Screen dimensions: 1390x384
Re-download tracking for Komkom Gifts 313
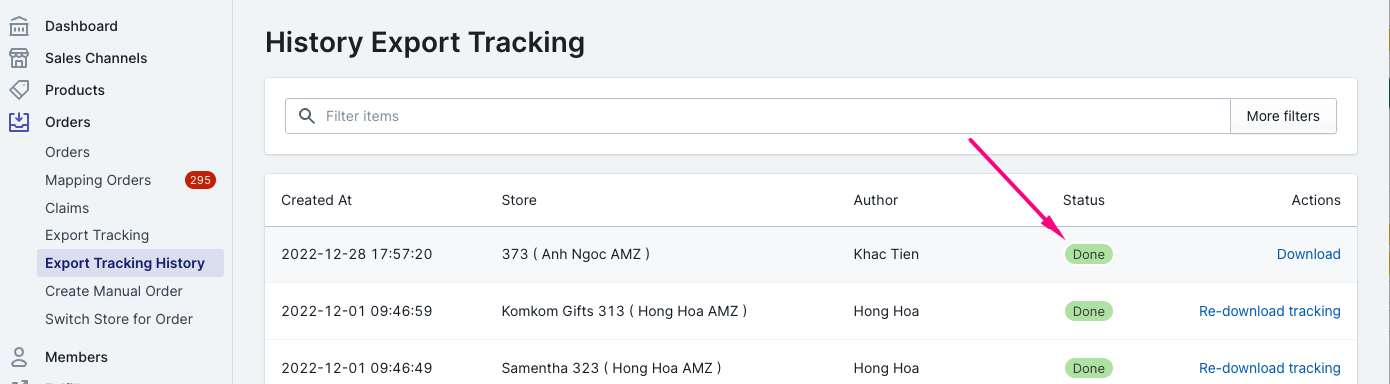pos(1270,311)
